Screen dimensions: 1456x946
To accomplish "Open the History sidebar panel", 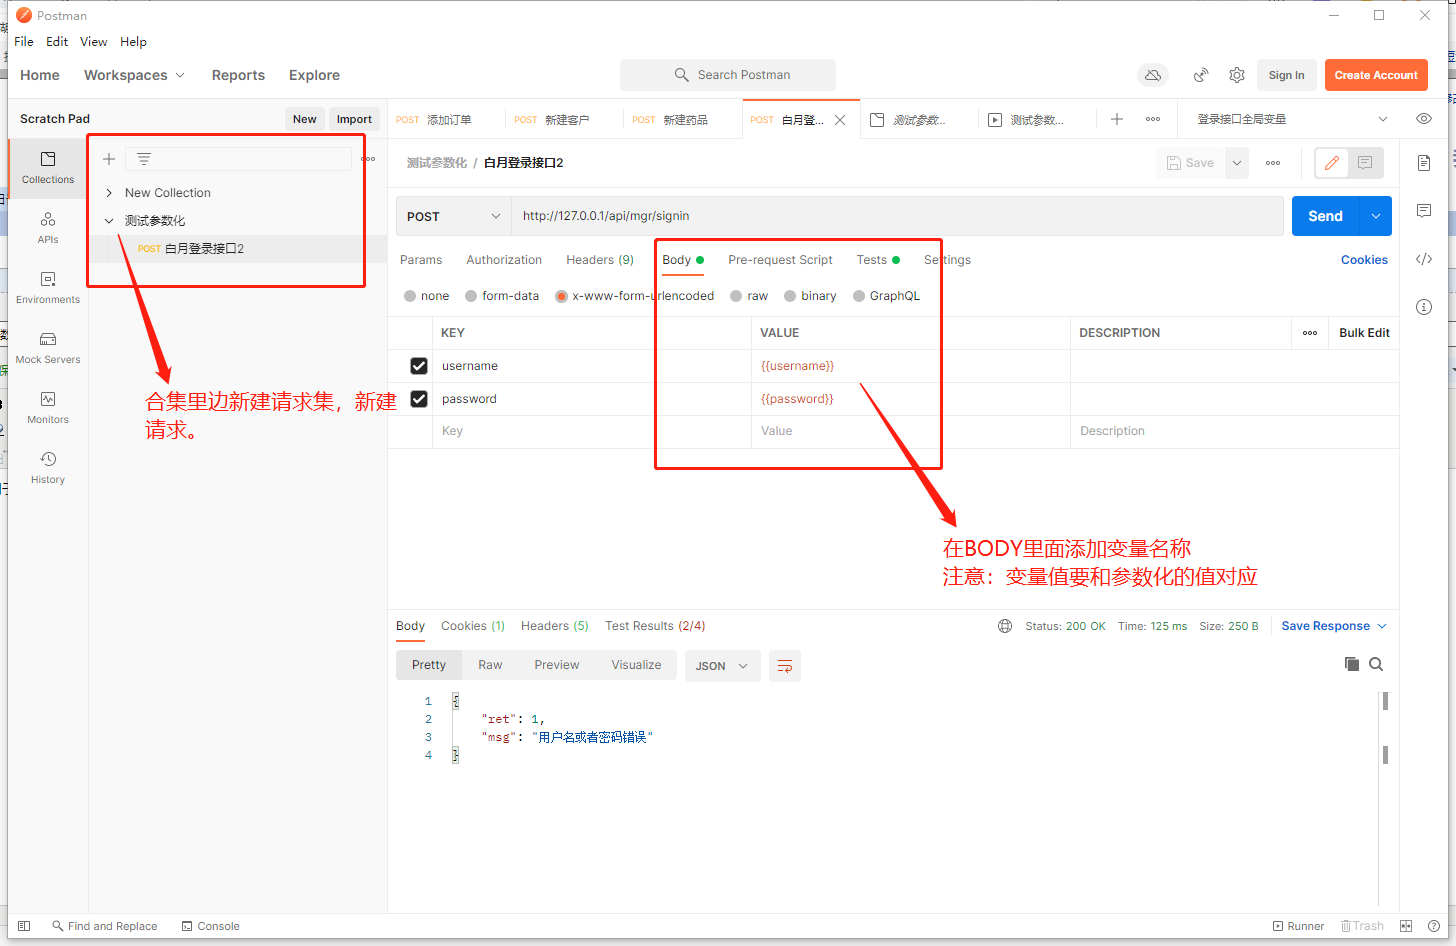I will 48,467.
